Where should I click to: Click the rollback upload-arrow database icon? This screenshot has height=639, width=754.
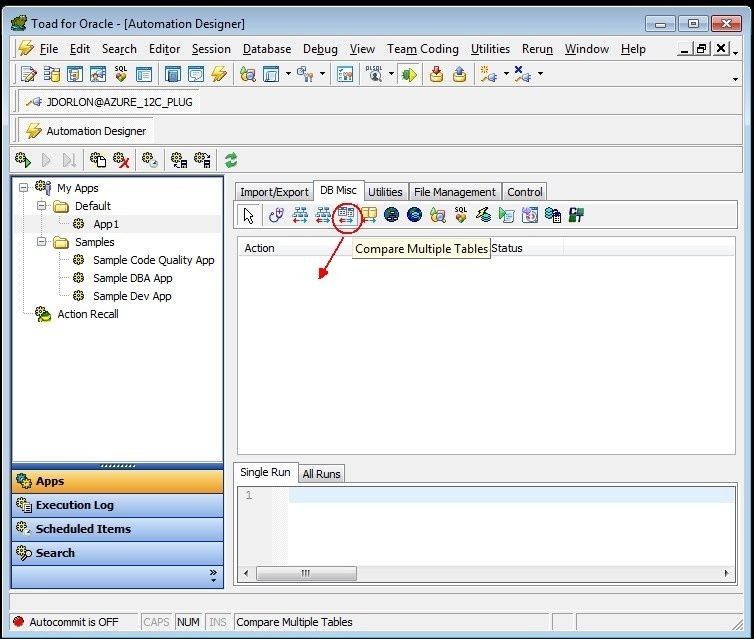pyautogui.click(x=459, y=74)
